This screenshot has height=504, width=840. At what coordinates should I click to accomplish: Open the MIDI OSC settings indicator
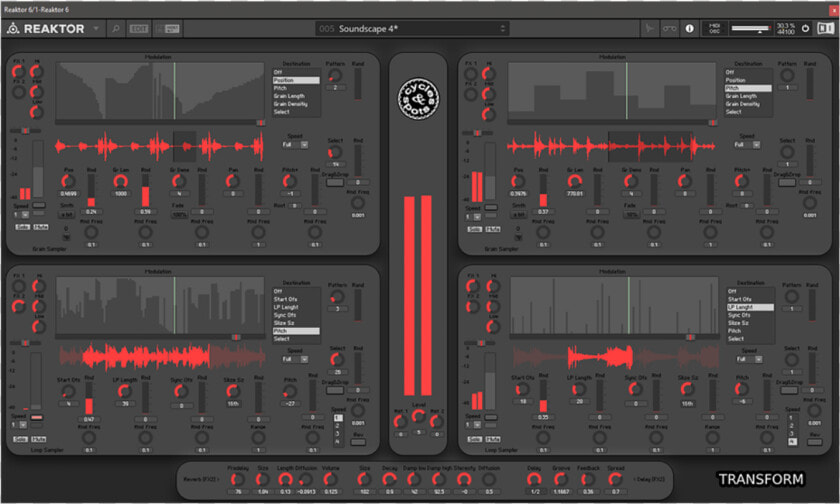pos(715,29)
